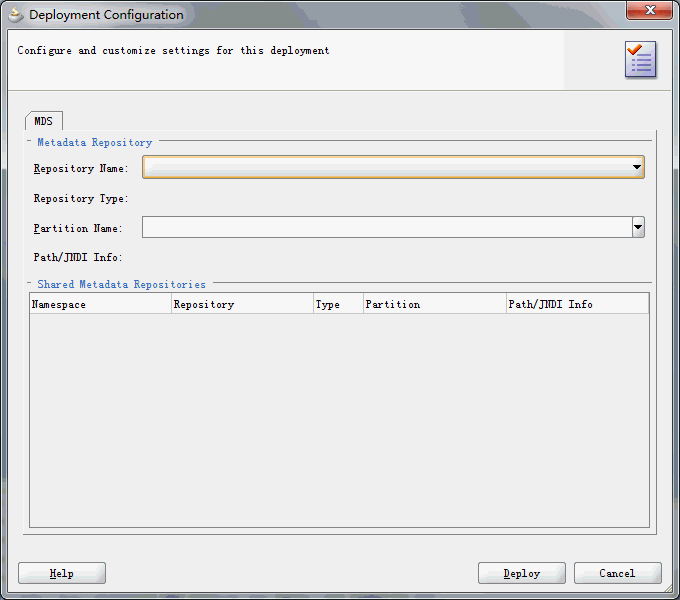Screen dimensions: 680x600
Task: Click the Partition Name label
Action: (78, 228)
